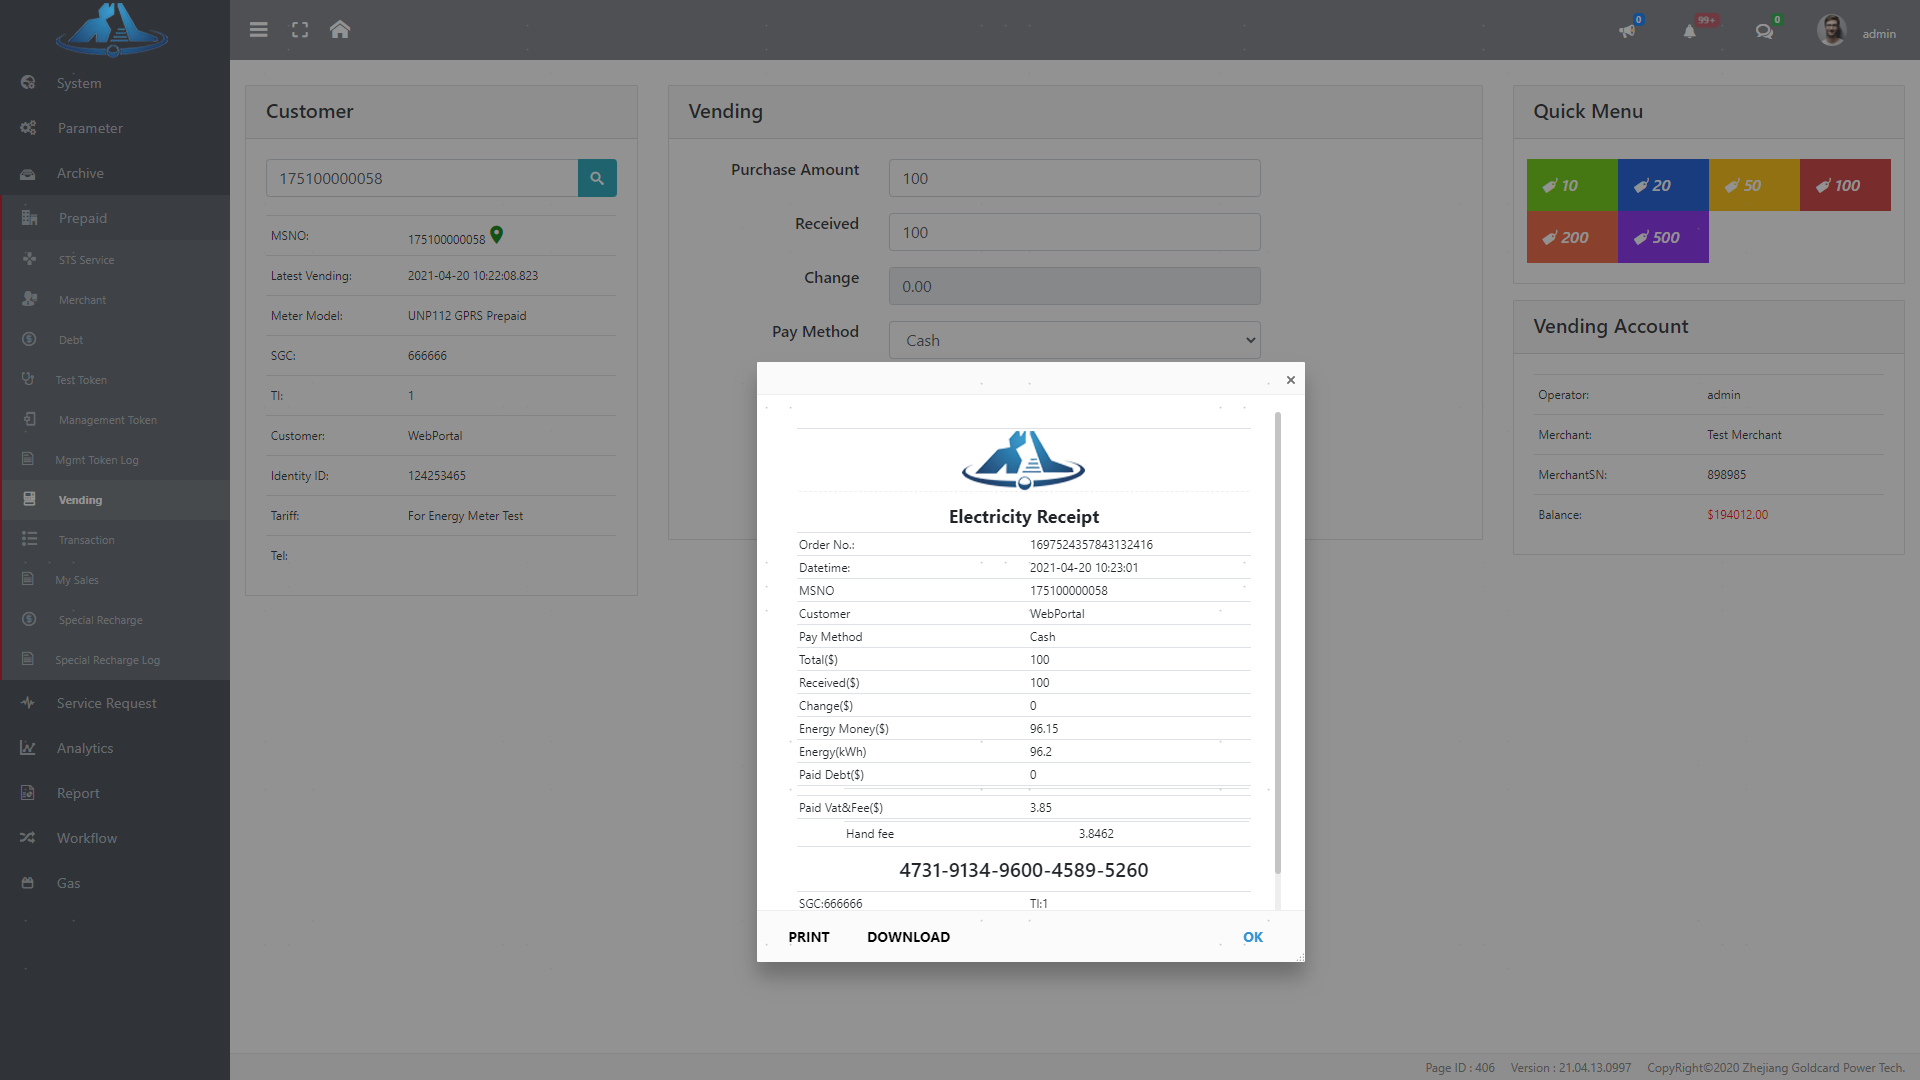Click the green MSNO location pin

497,235
